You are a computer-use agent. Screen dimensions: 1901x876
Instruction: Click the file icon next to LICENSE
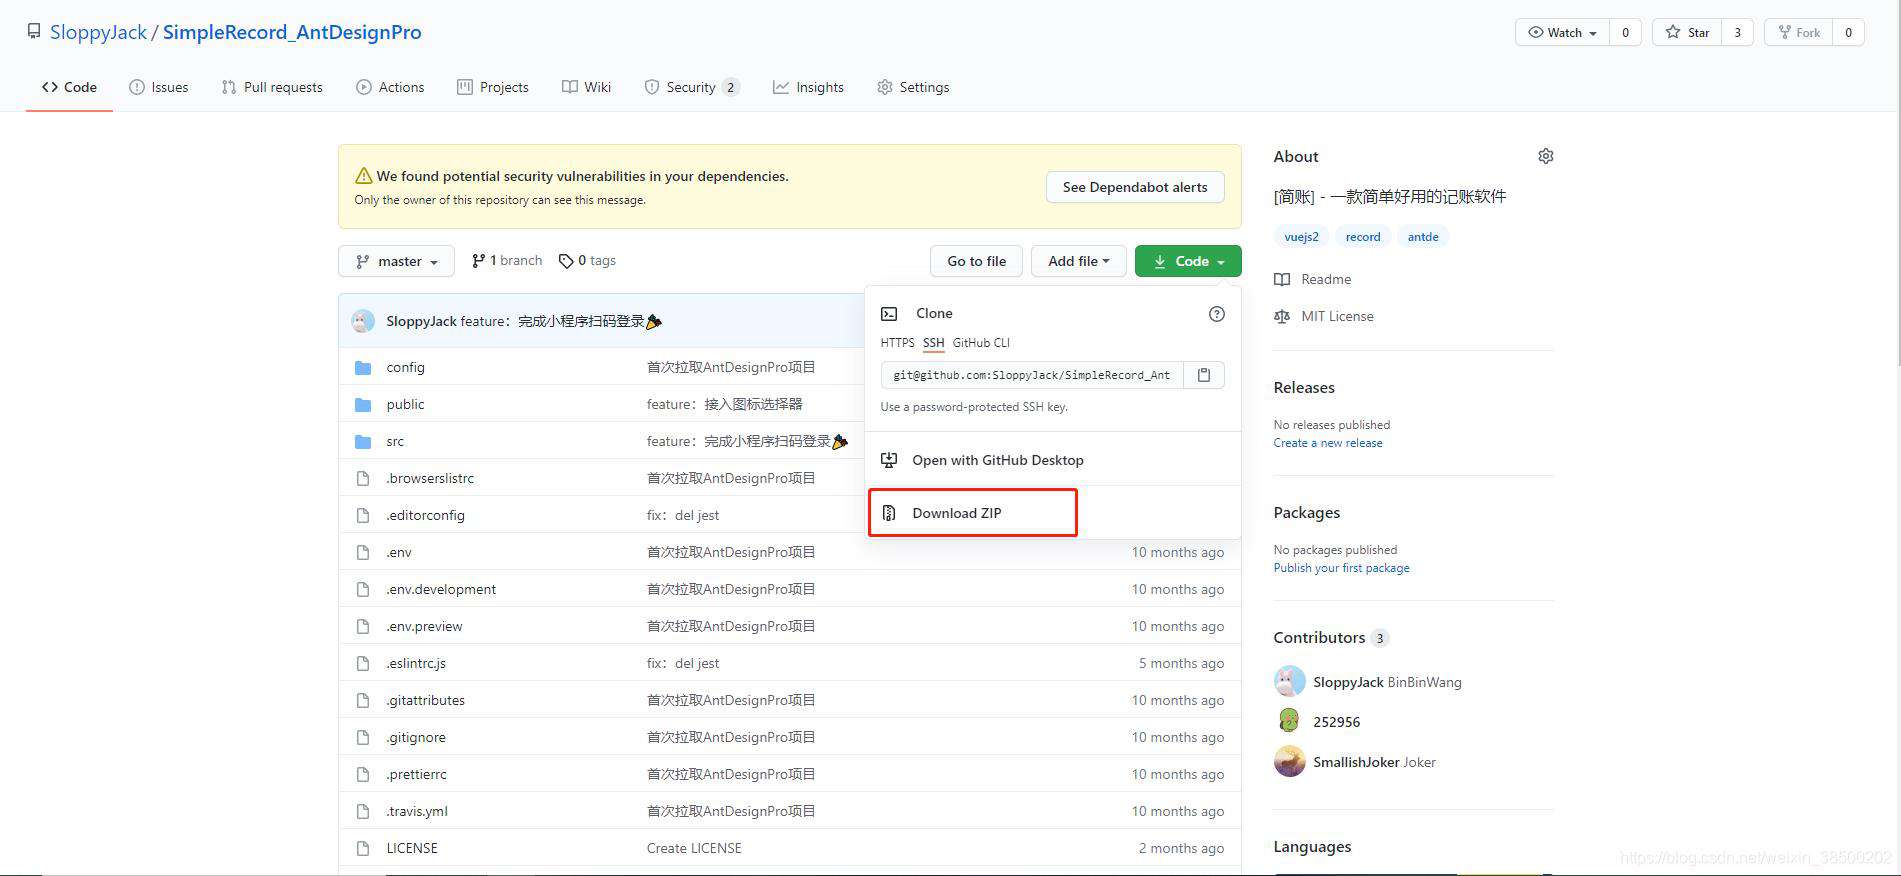363,848
